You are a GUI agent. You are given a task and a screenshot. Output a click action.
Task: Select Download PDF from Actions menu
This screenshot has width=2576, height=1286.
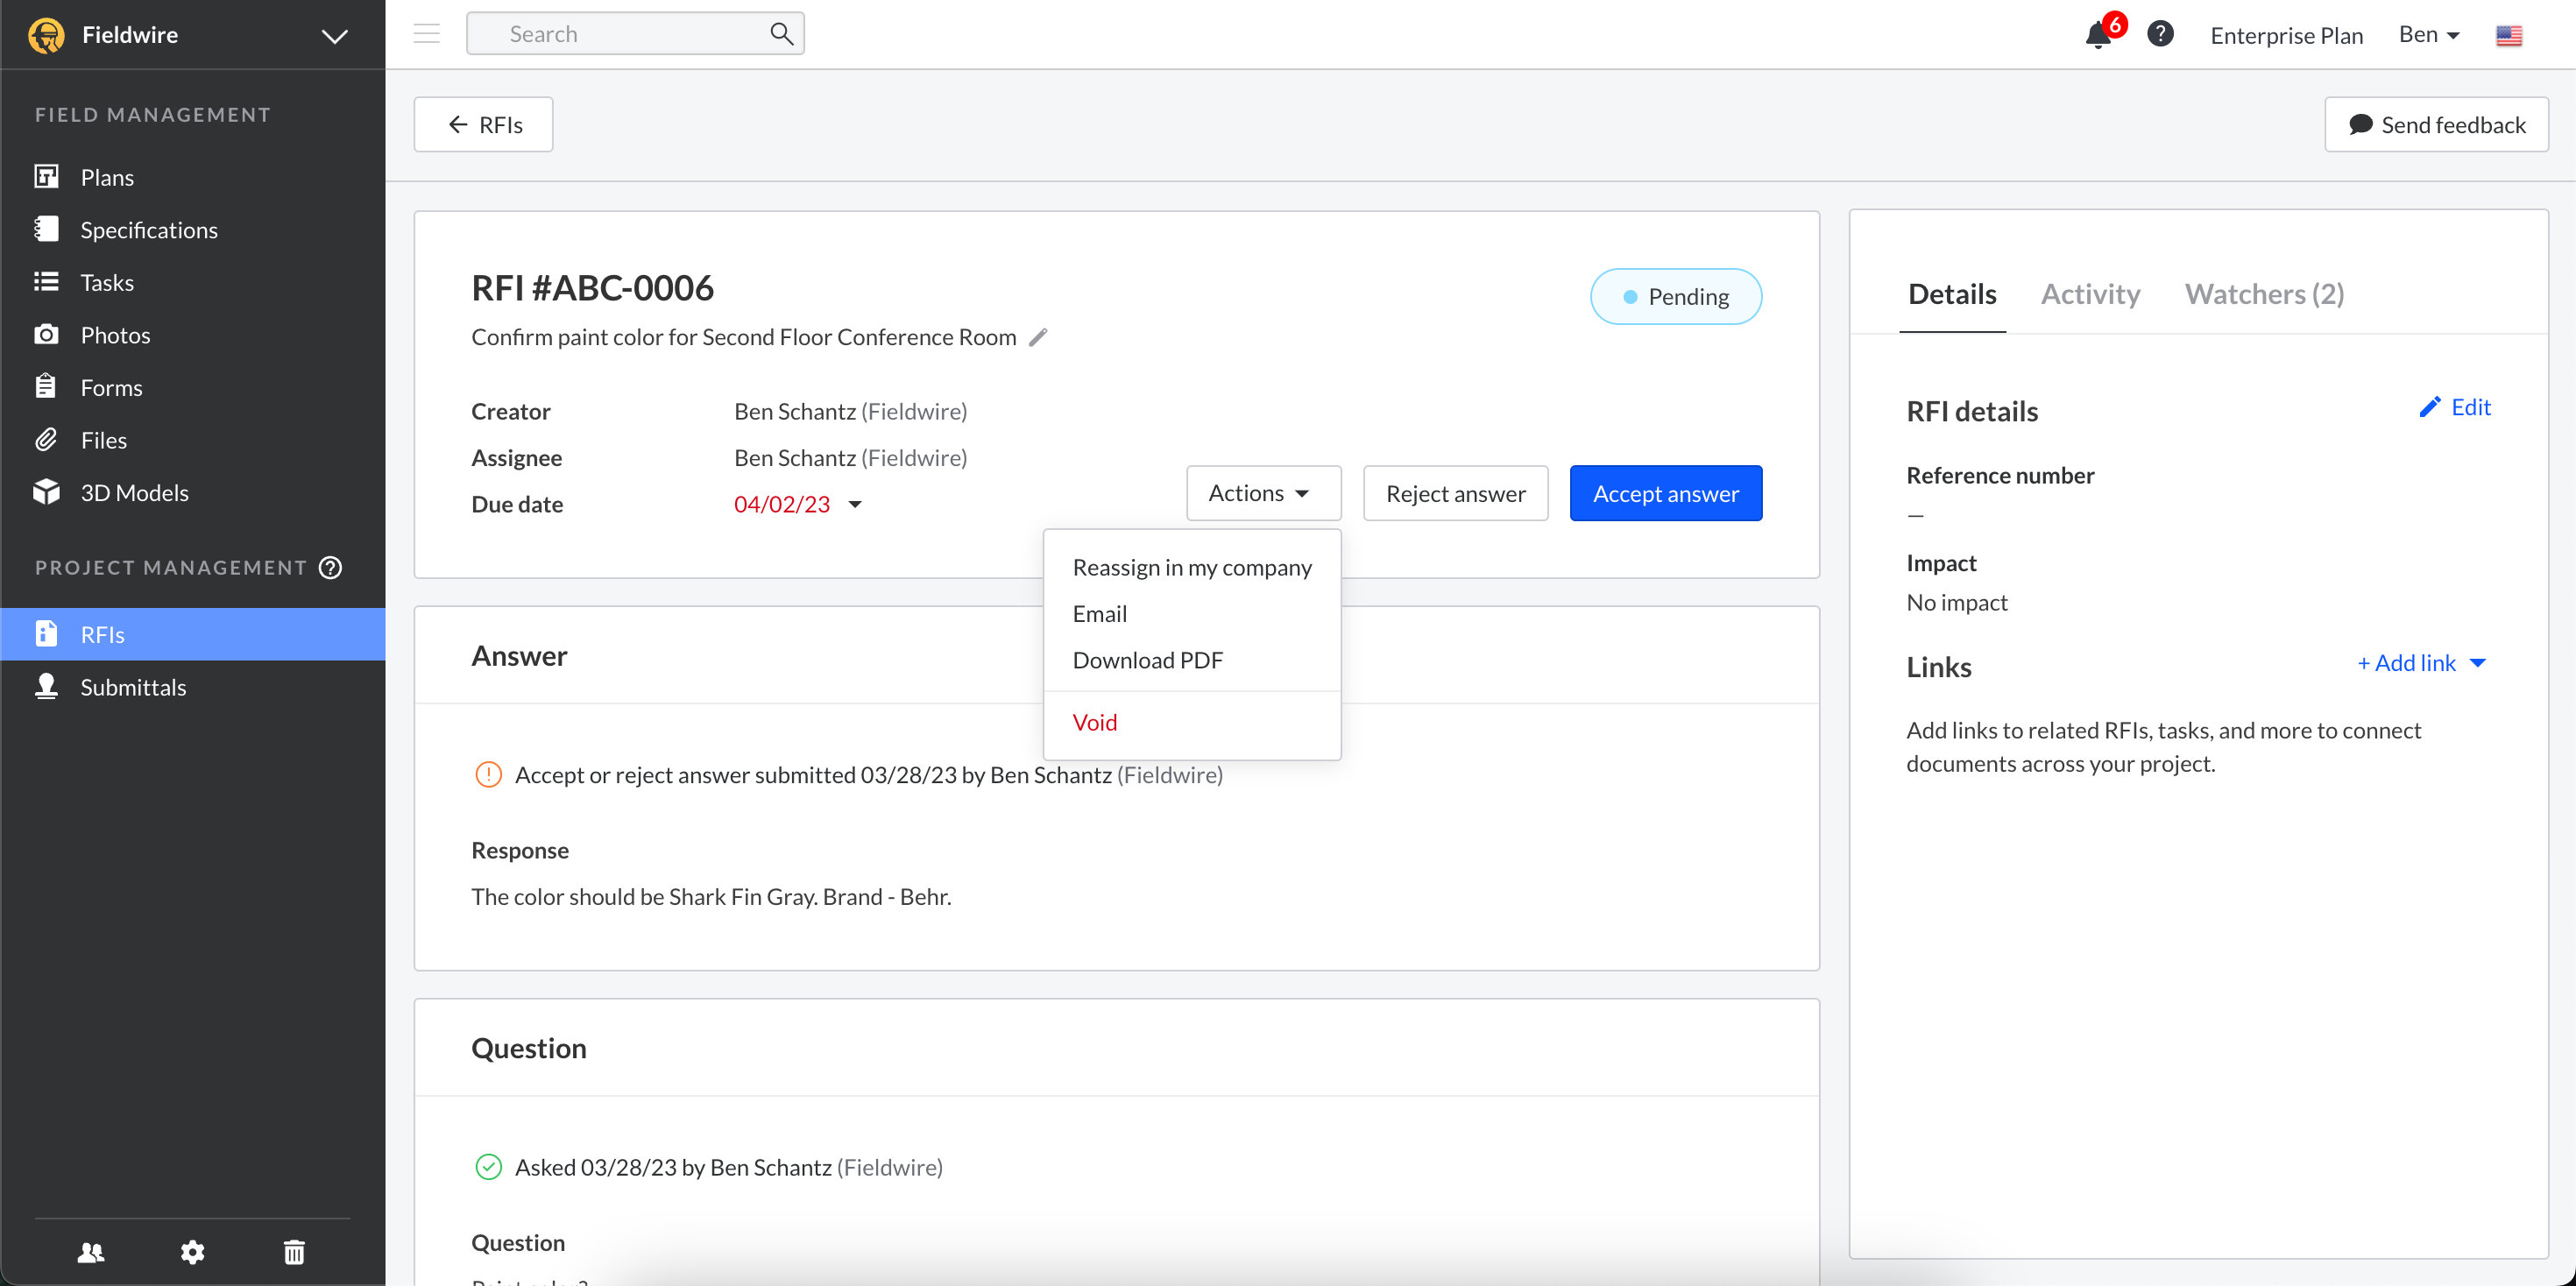click(x=1147, y=660)
